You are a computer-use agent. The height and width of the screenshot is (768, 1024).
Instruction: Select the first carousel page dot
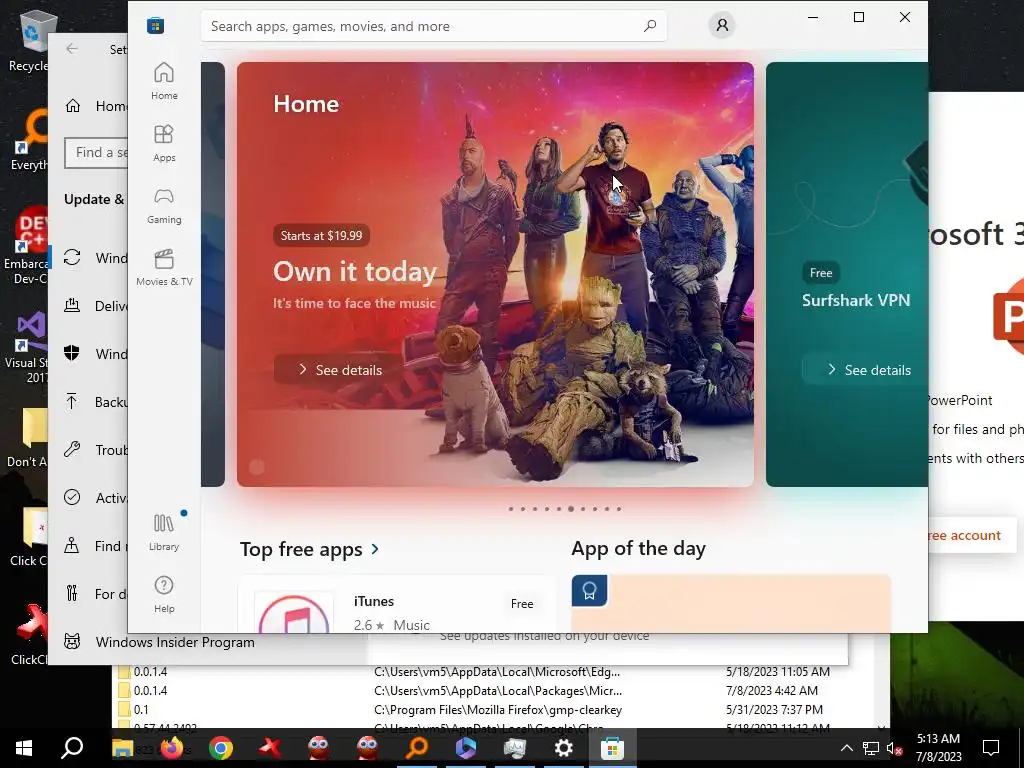coord(511,509)
